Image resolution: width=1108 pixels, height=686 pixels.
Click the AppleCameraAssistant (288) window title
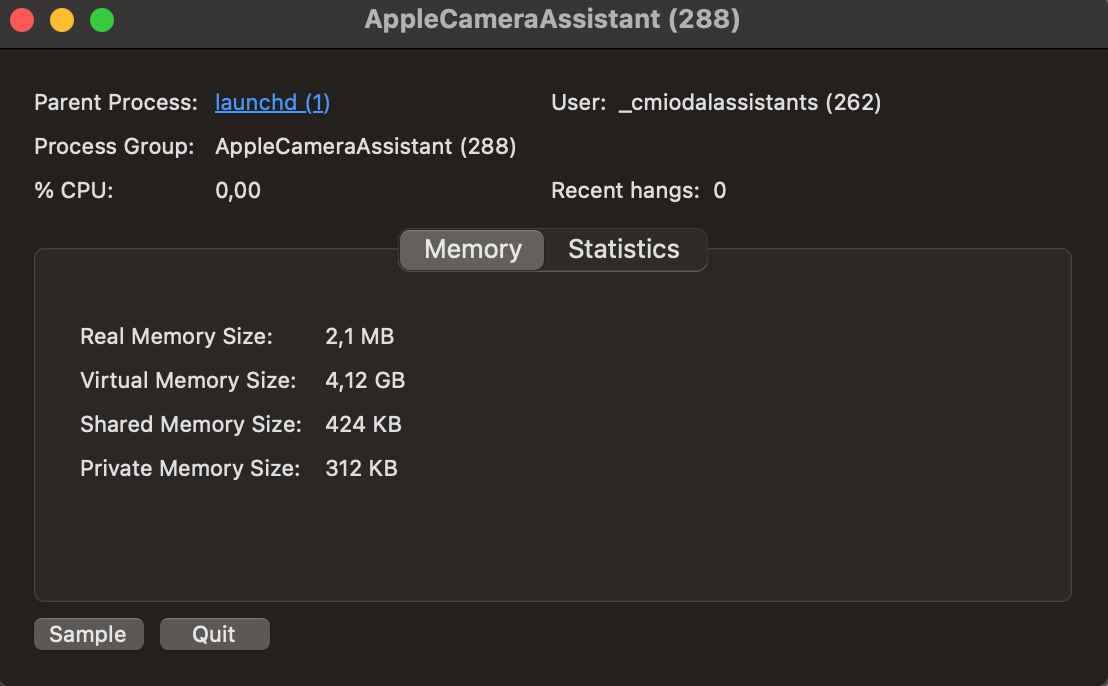[552, 20]
